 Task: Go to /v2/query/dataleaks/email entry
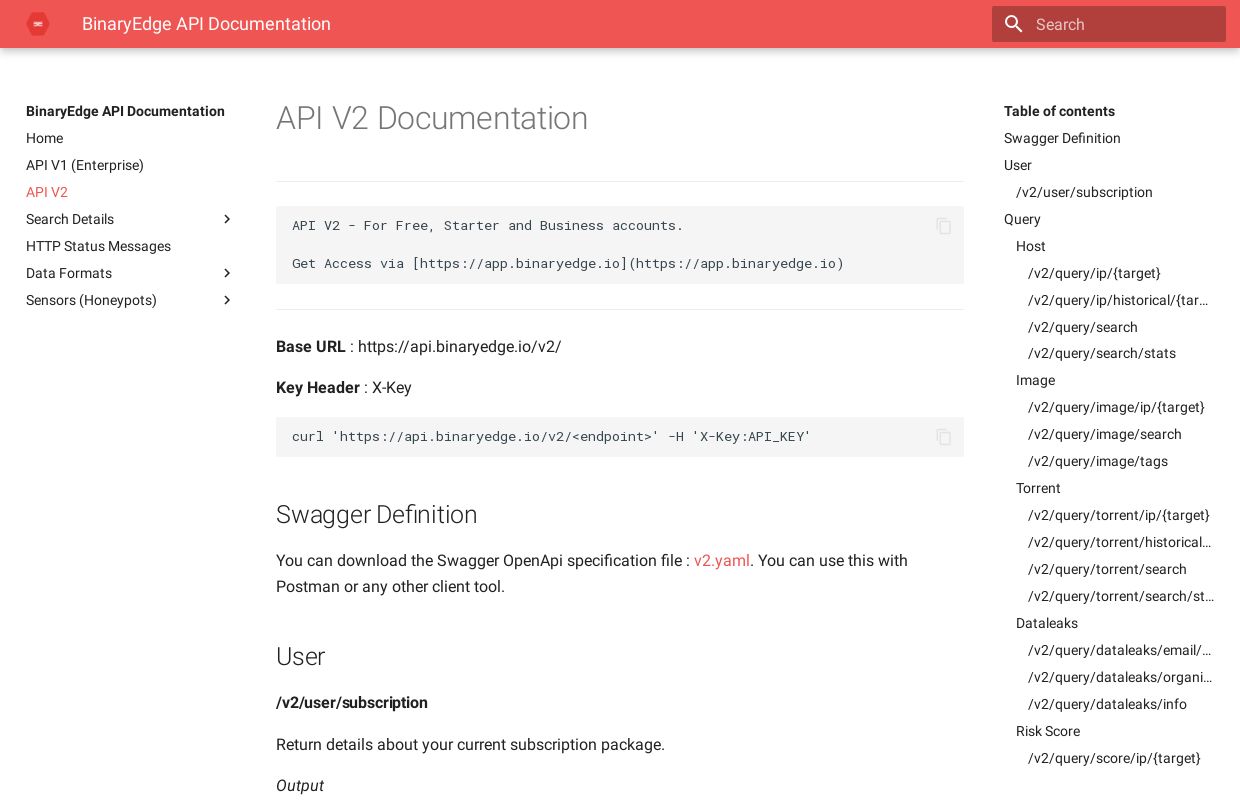click(x=1120, y=650)
